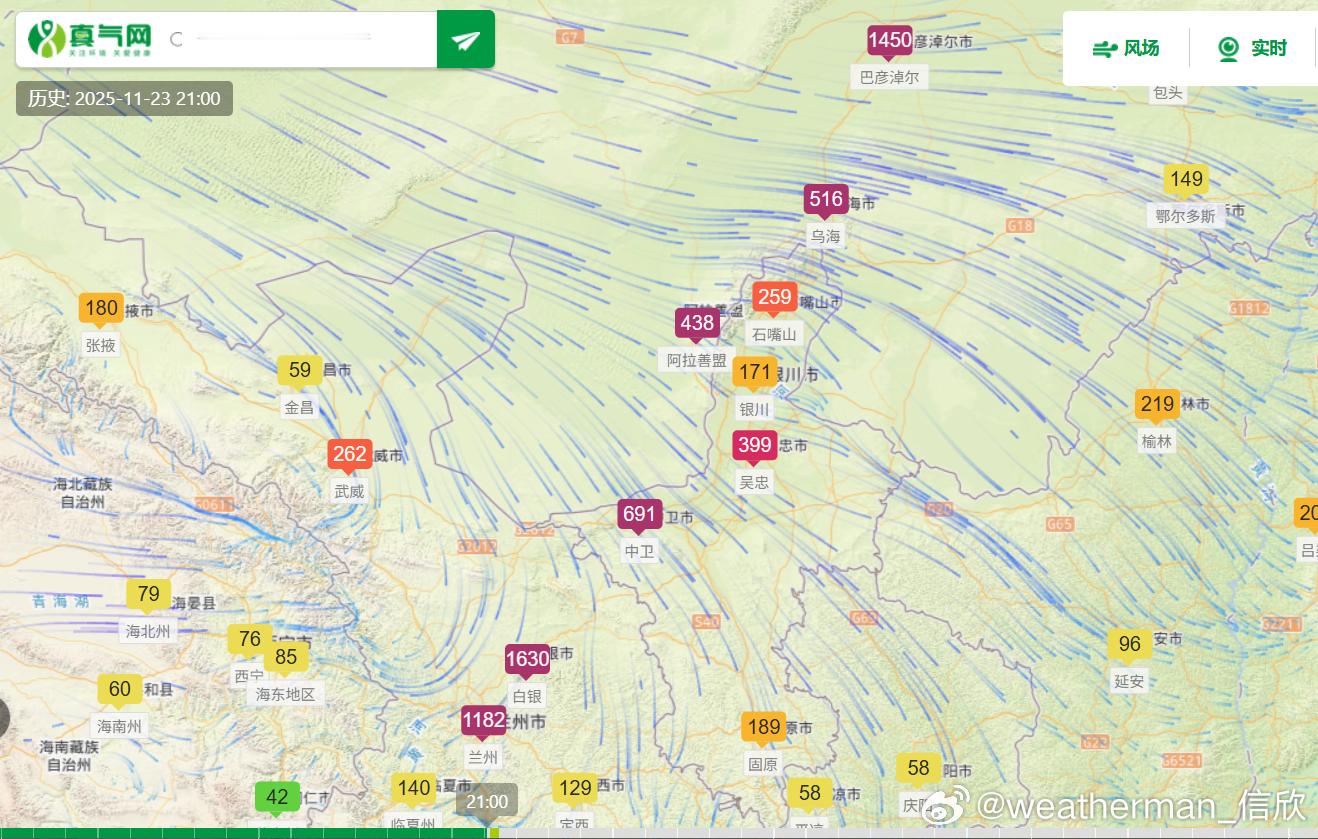Open the 武威 262 AQI marker
Screen dimensions: 1318x839
click(350, 454)
